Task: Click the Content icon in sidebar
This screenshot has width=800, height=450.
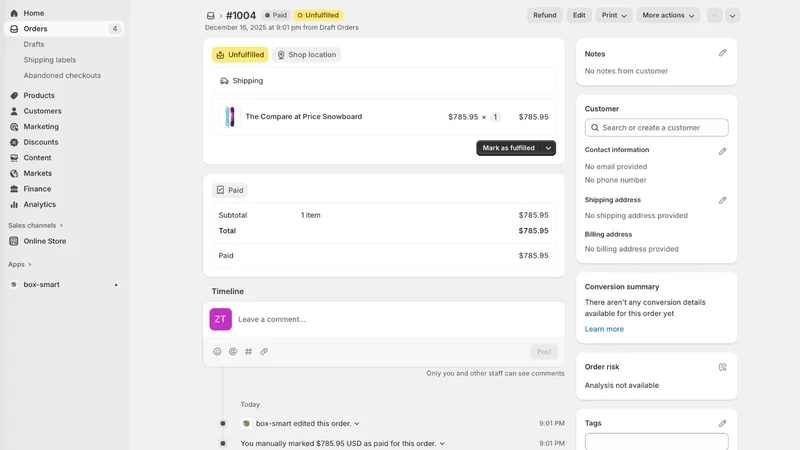Action: (x=14, y=158)
